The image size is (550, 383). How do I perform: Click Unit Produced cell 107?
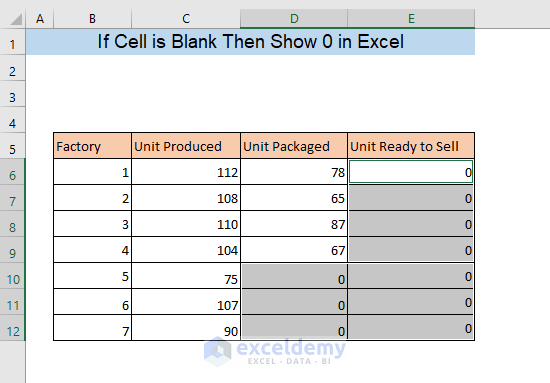[x=186, y=302]
